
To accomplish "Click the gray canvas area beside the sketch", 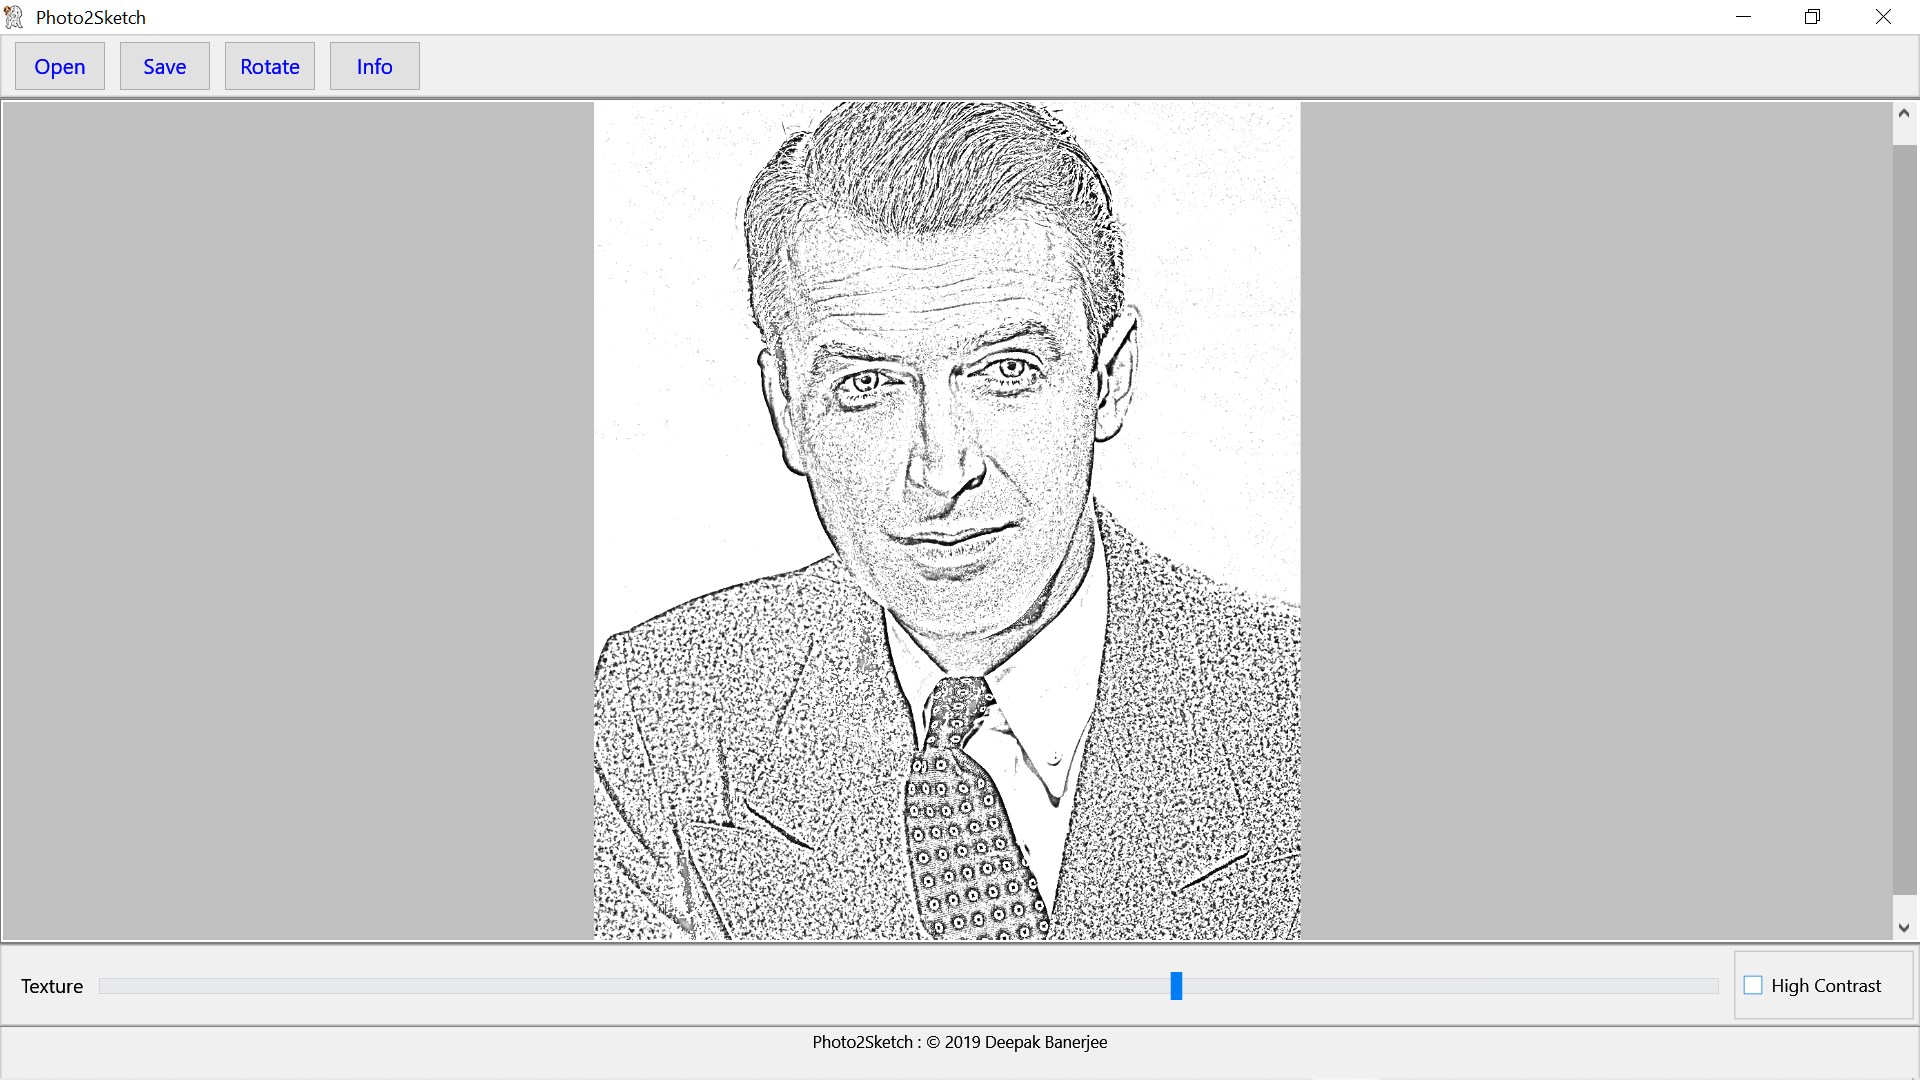I will pyautogui.click(x=300, y=520).
